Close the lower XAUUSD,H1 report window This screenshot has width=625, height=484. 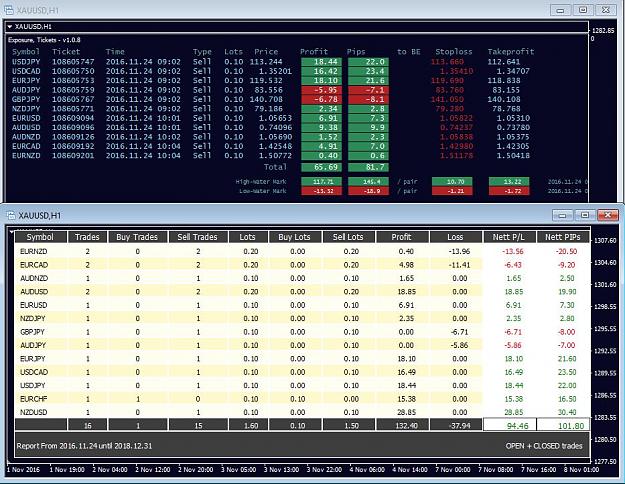click(608, 215)
